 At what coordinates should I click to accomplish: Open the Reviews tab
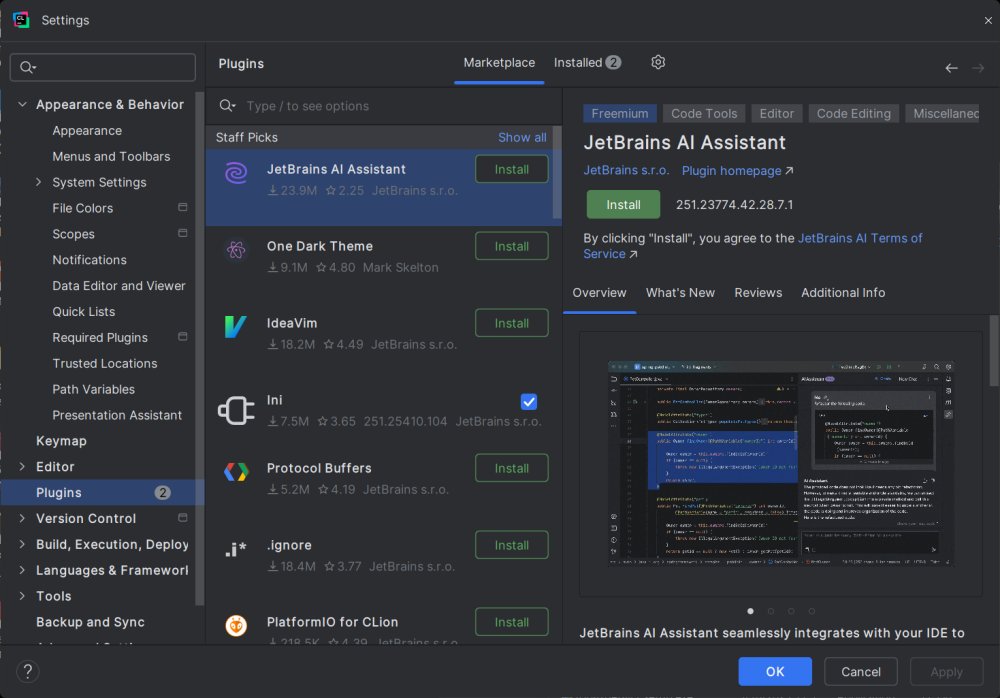[758, 292]
